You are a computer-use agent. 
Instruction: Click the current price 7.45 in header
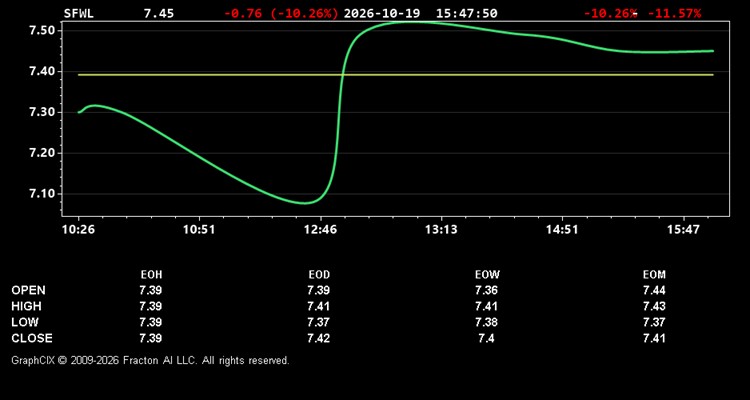159,13
